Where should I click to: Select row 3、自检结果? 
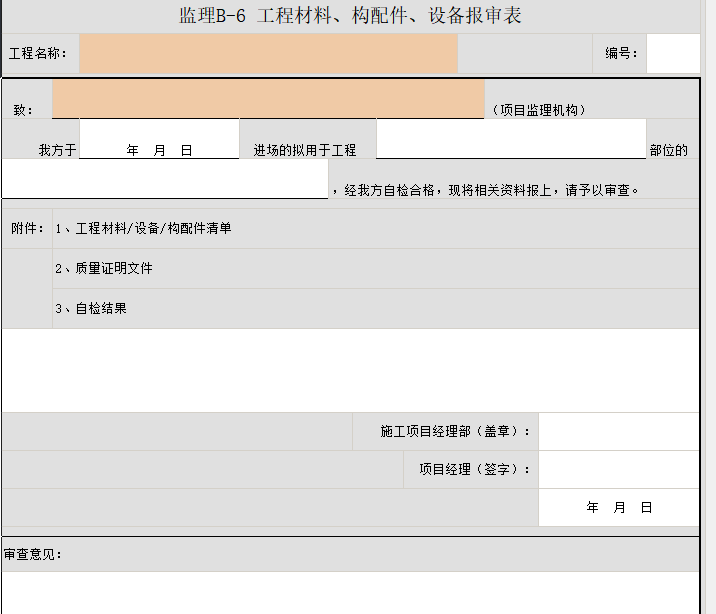(x=375, y=309)
